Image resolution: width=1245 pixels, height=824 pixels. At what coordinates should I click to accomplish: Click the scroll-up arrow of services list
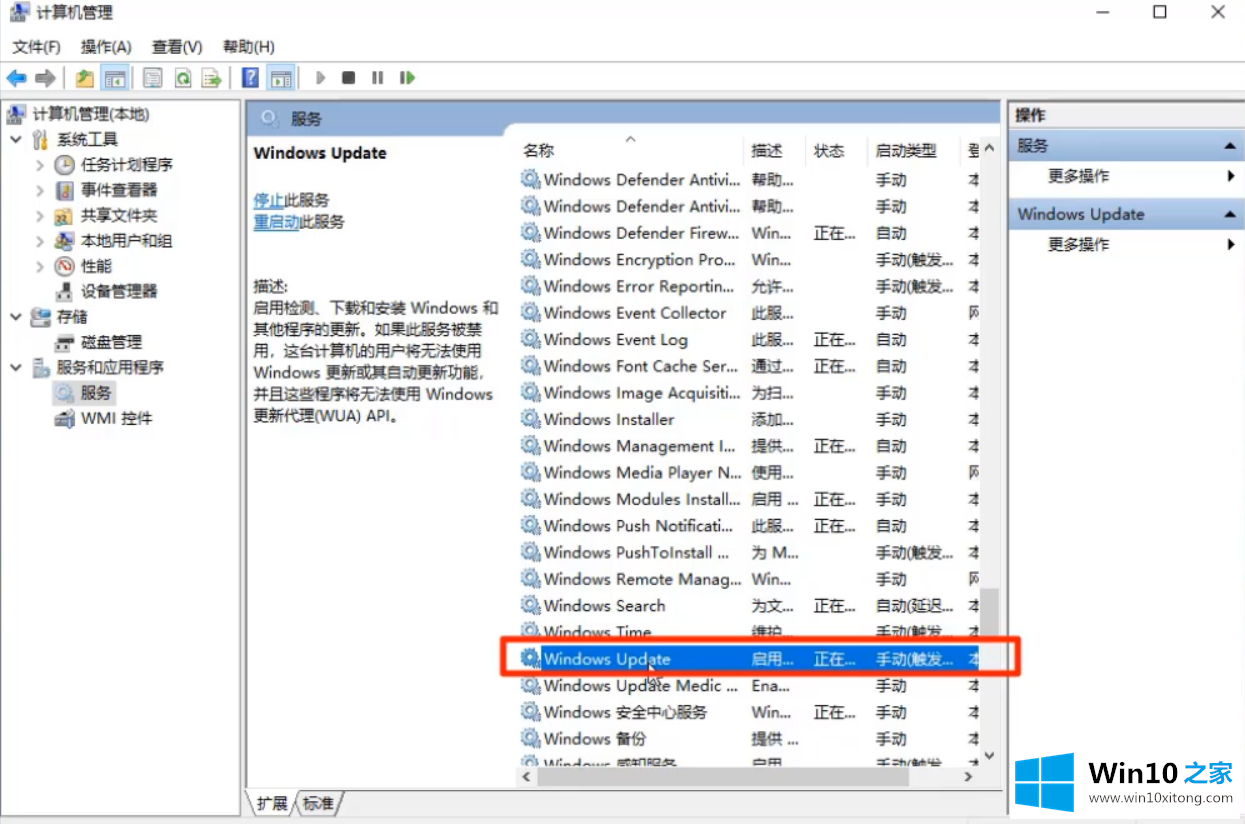pyautogui.click(x=989, y=149)
